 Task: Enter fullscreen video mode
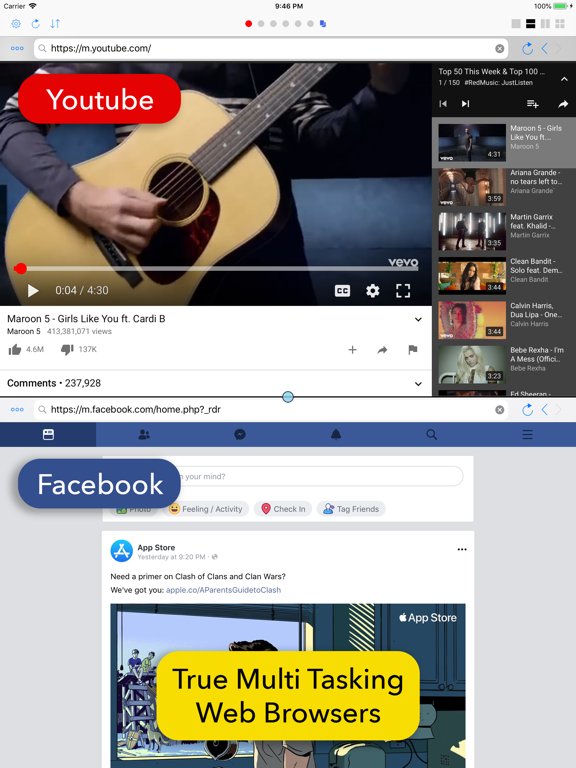point(403,291)
